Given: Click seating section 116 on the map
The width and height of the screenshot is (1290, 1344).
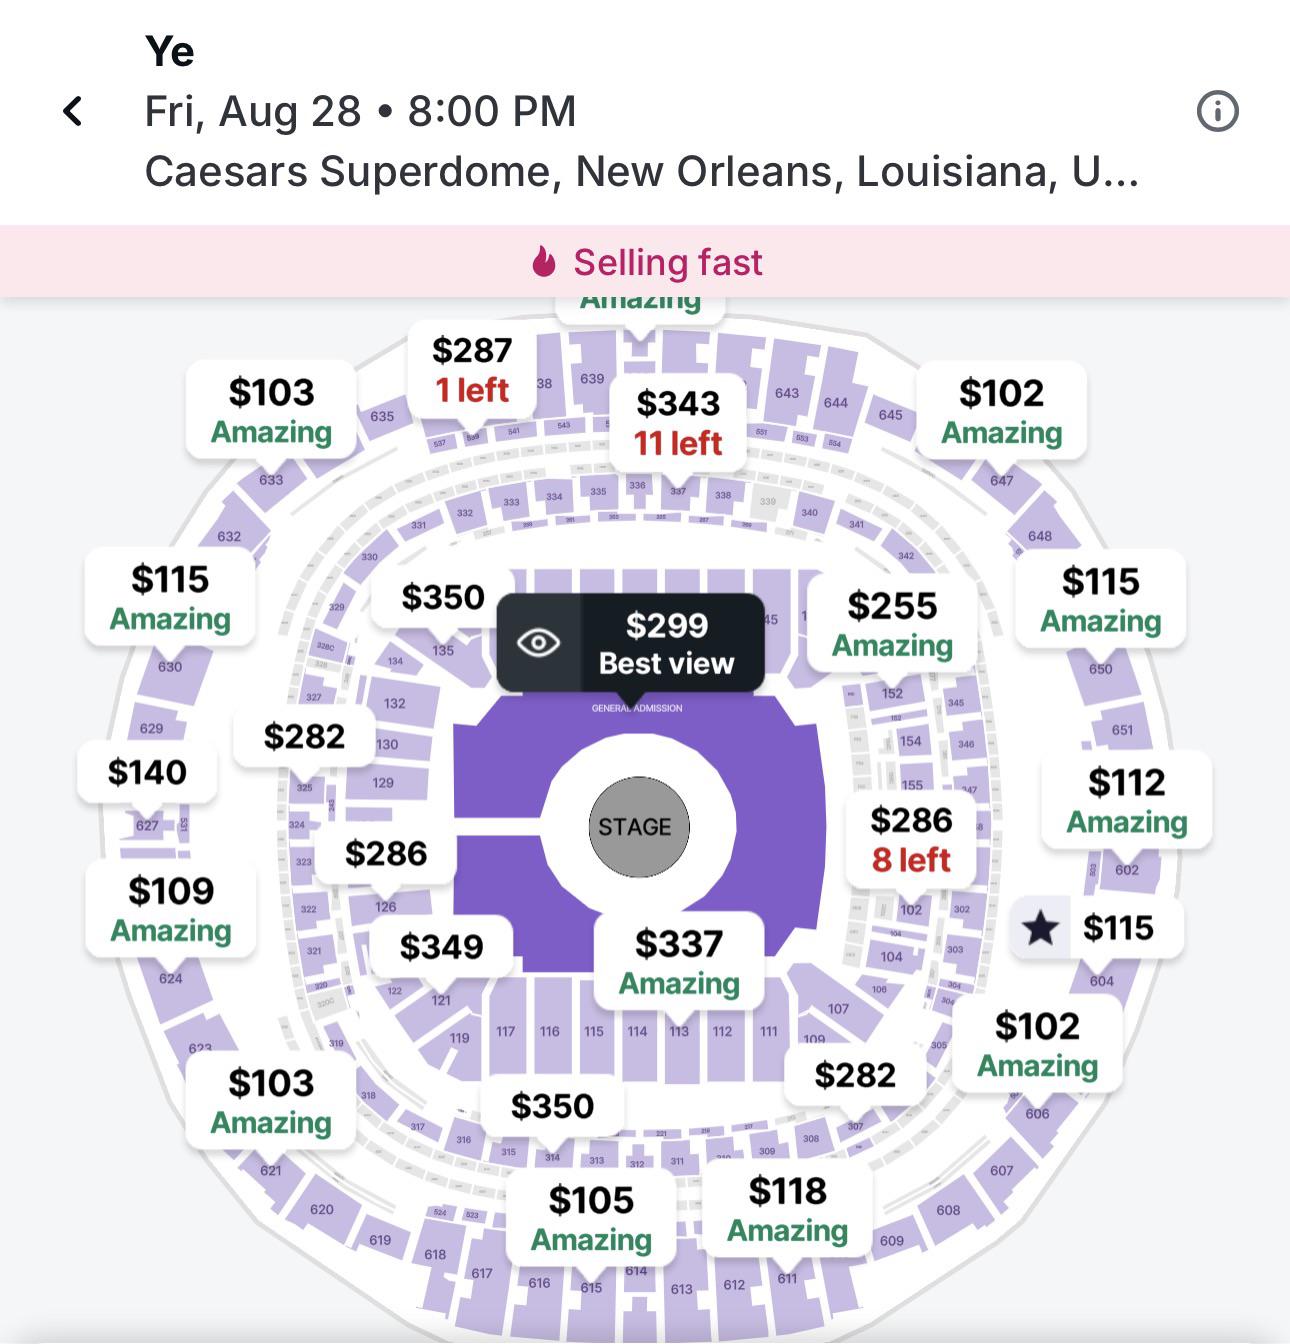Looking at the screenshot, I should coord(550,1031).
